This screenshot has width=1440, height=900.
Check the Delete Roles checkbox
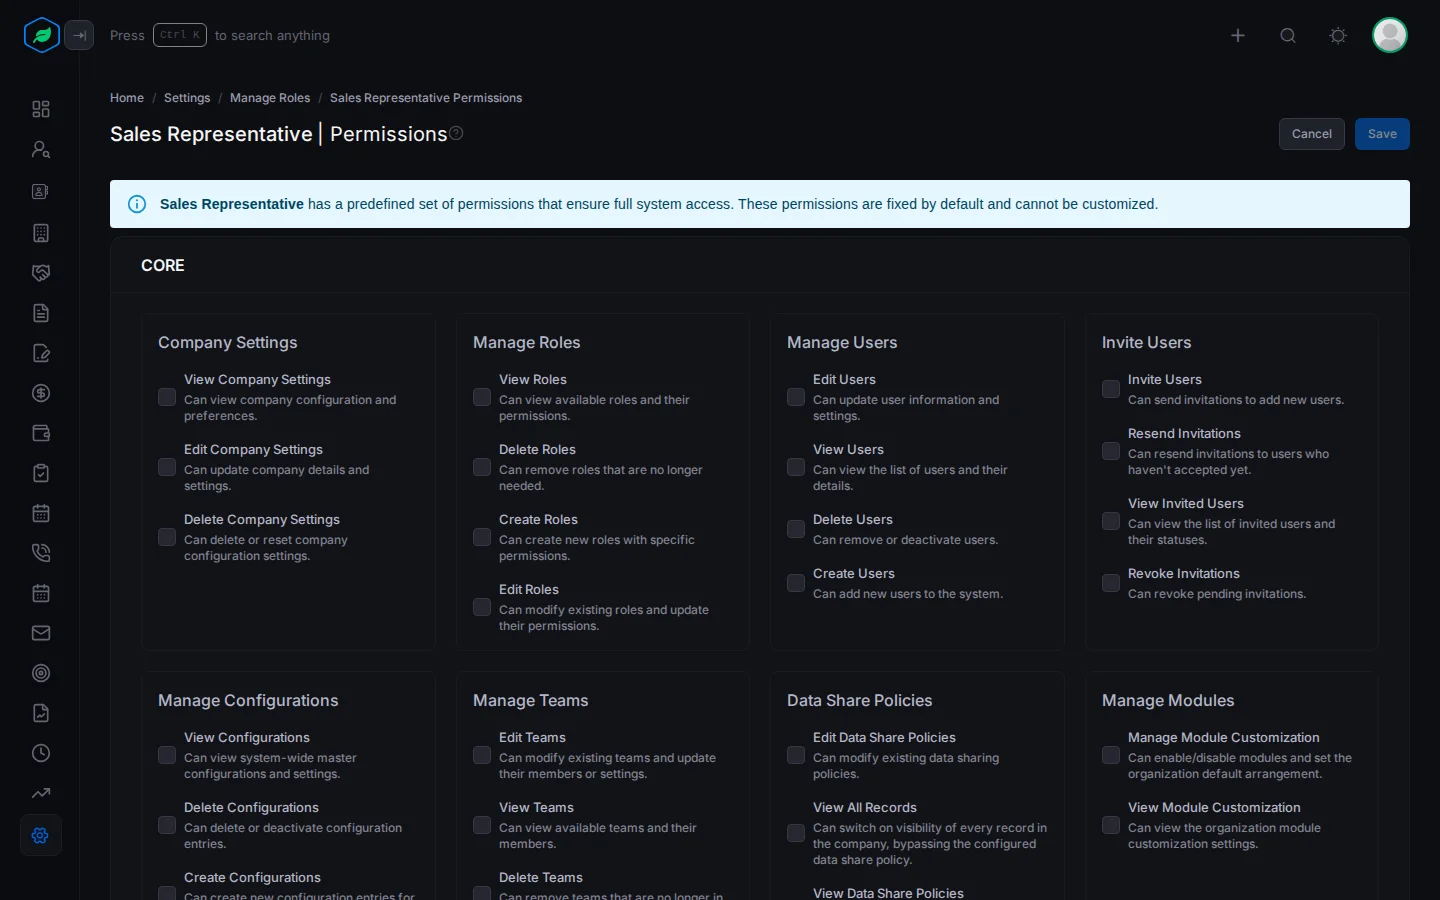(x=482, y=467)
